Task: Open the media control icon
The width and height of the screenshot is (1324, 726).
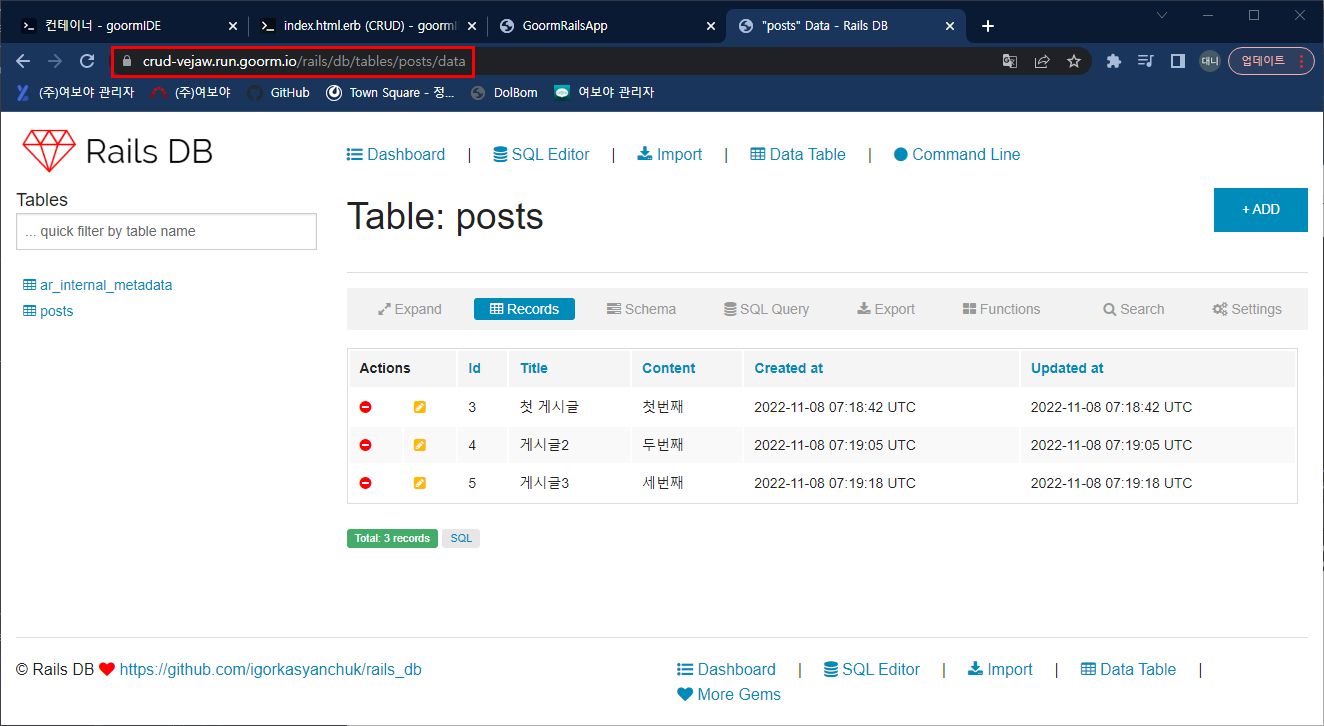Action: pyautogui.click(x=1146, y=61)
